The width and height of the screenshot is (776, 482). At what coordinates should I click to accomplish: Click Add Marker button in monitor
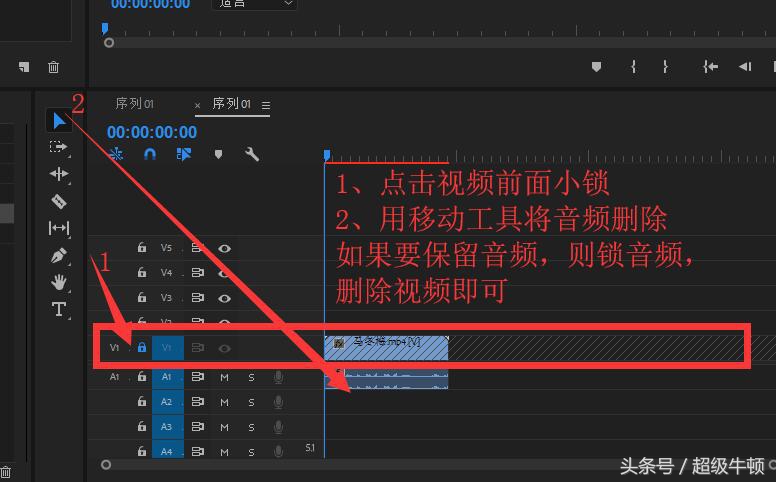click(x=596, y=67)
